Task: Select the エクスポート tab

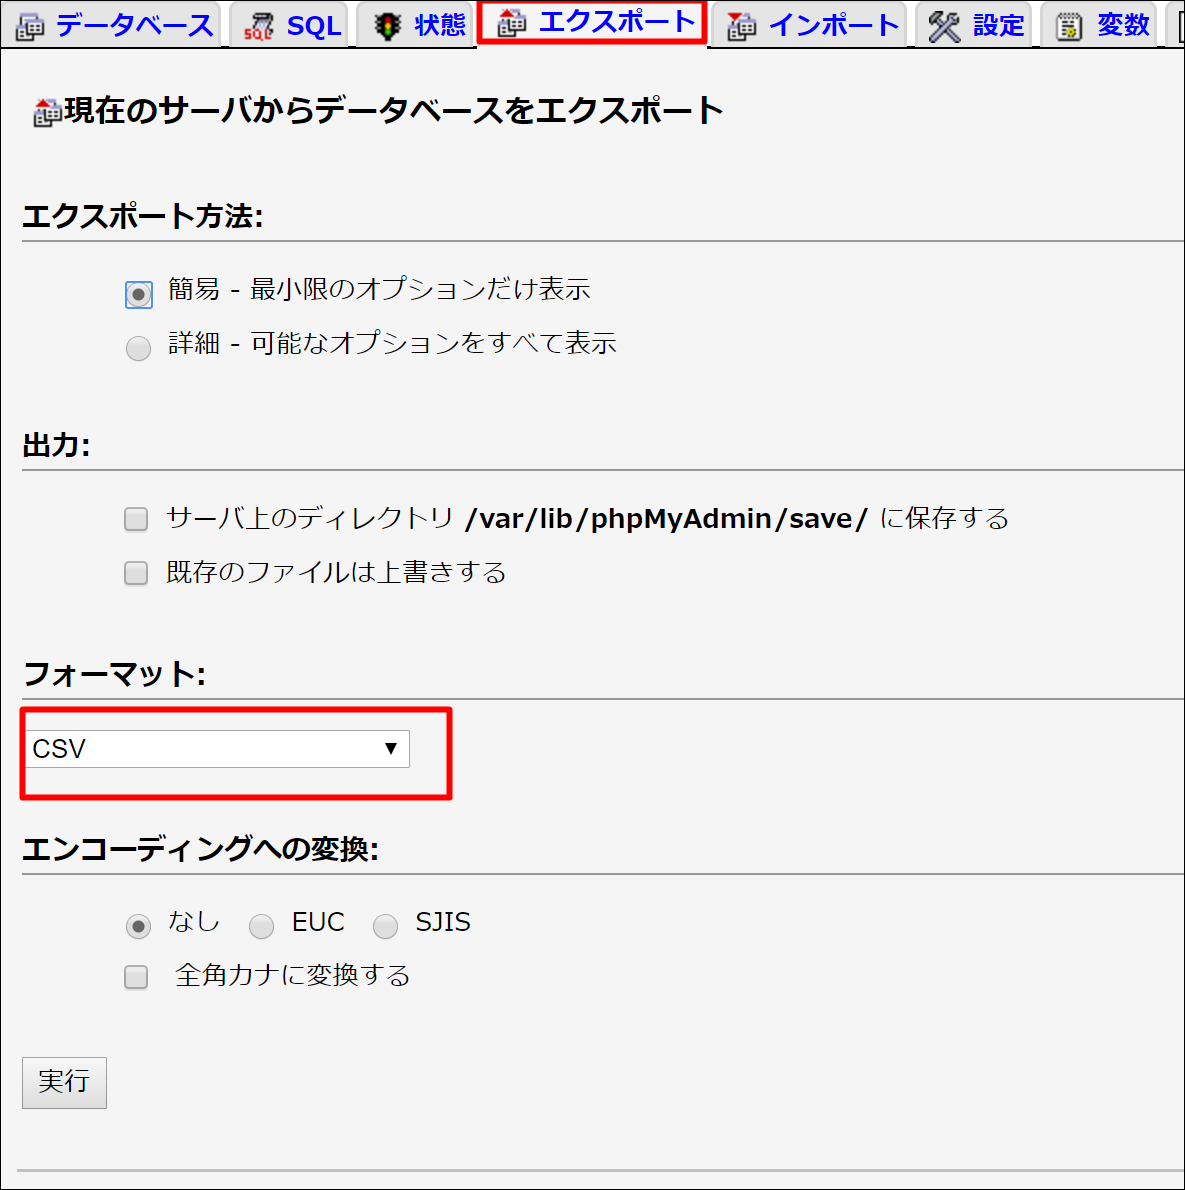Action: click(594, 24)
